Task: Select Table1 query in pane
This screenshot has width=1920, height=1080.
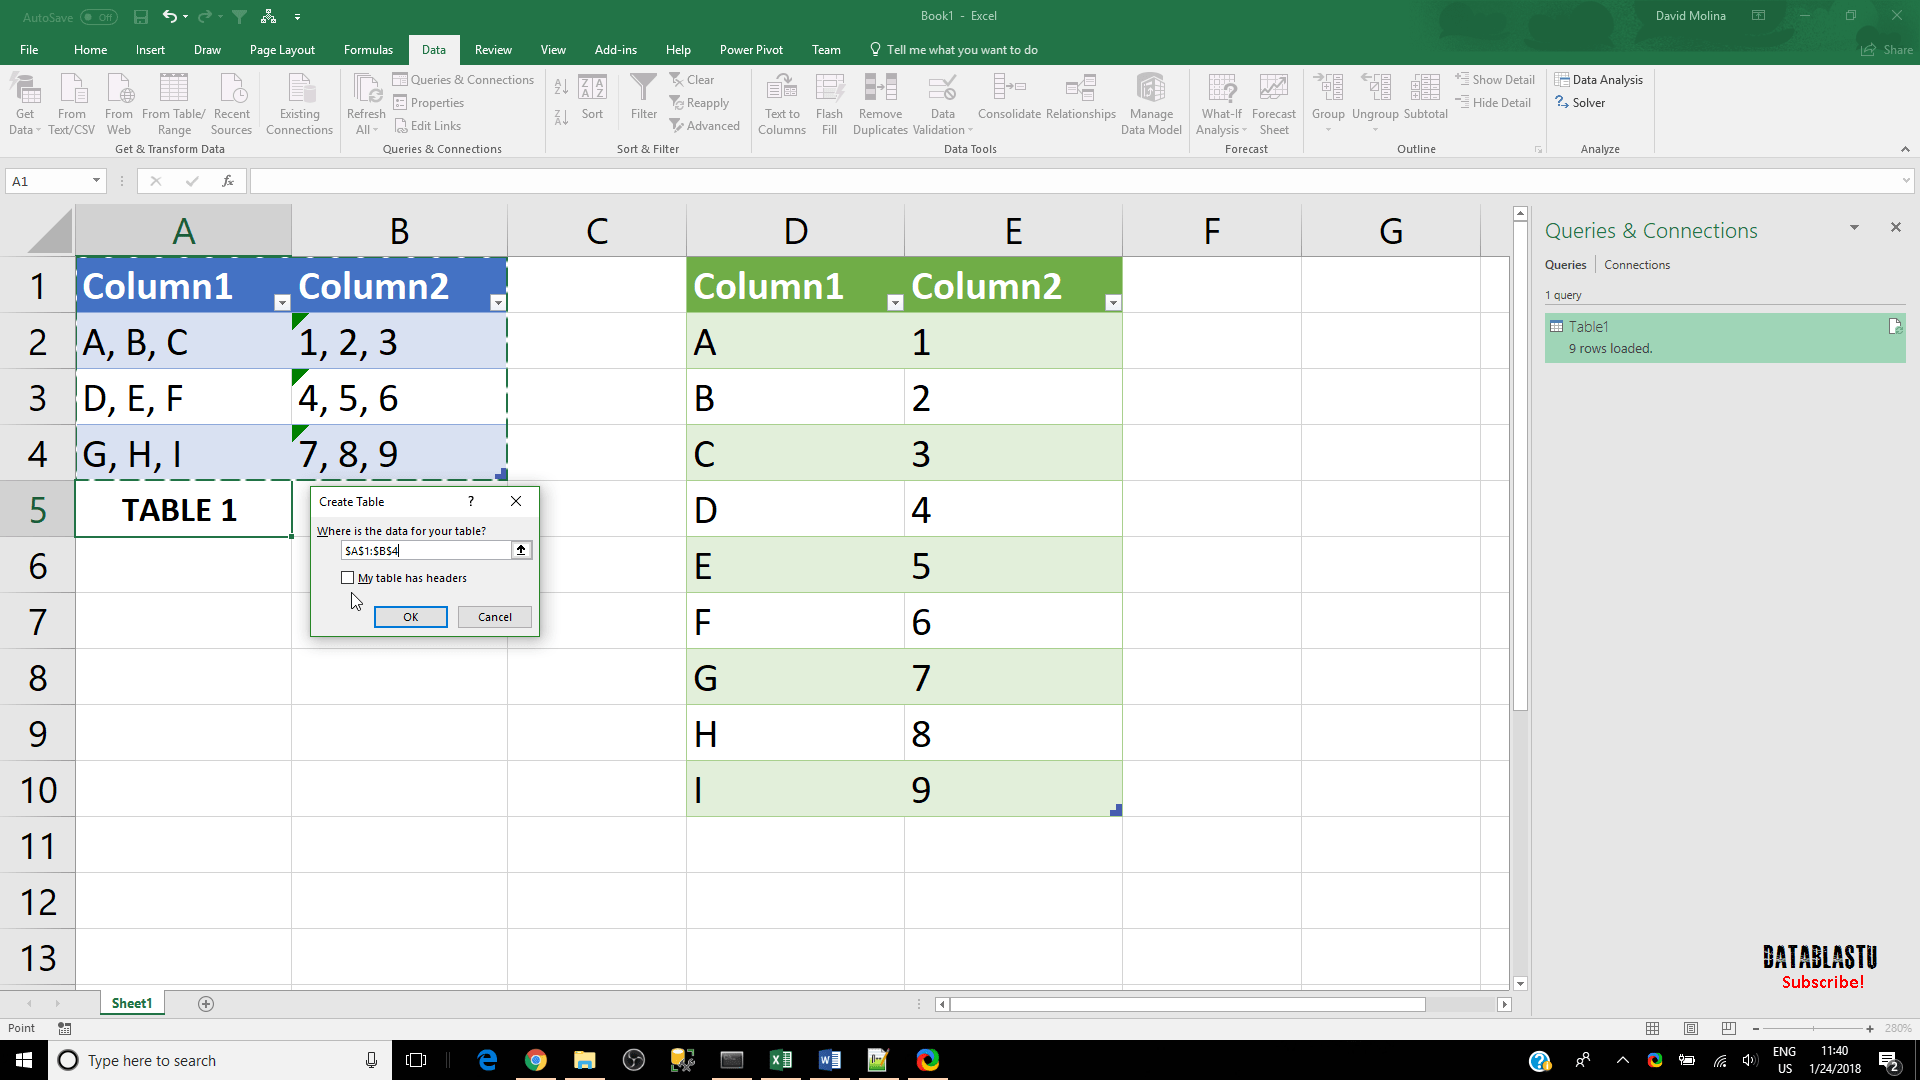Action: 1725,338
